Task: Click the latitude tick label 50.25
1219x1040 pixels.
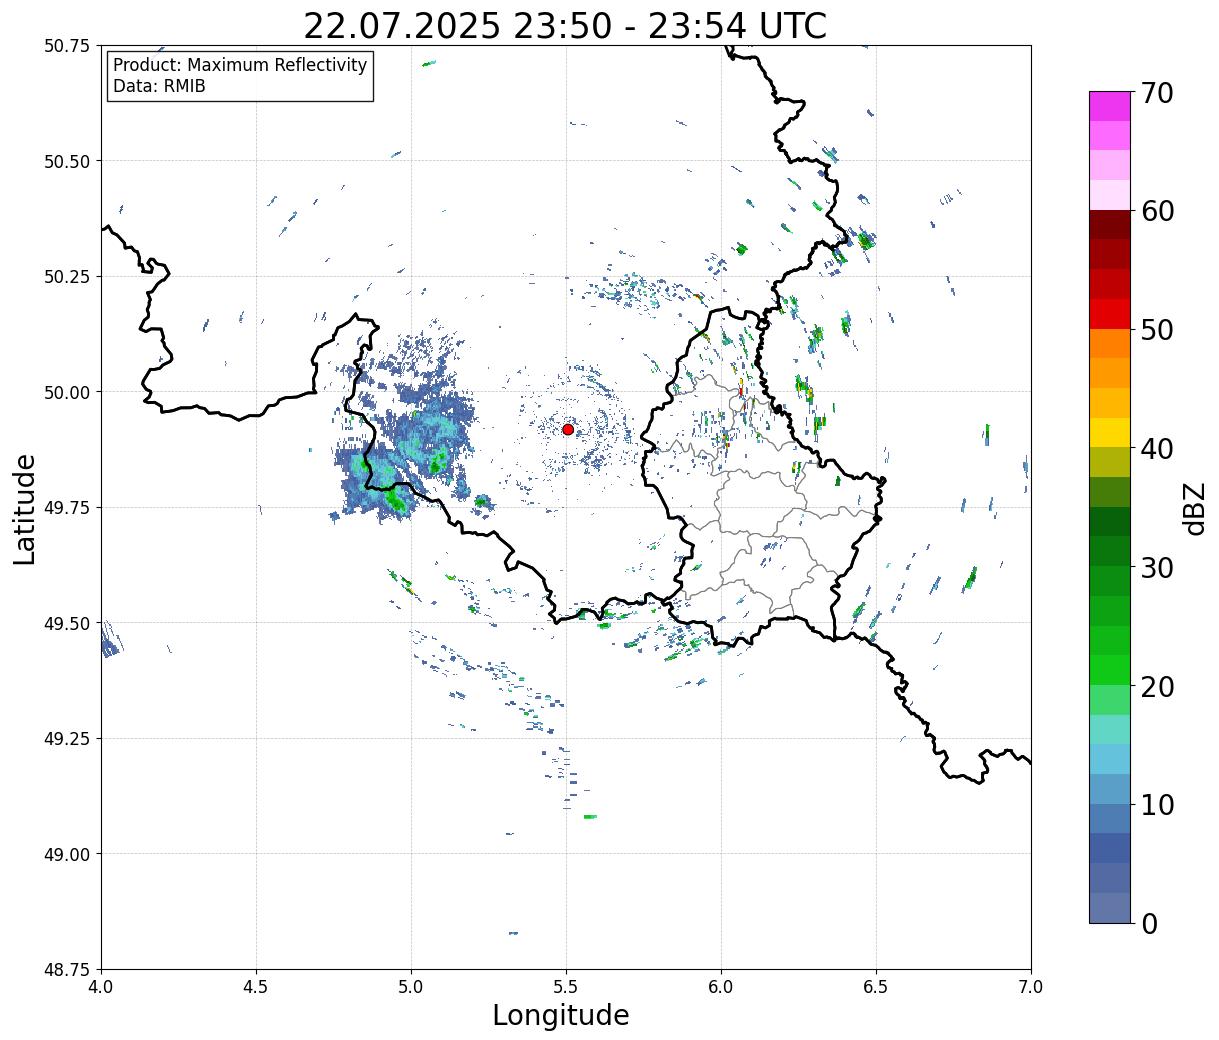Action: 68,277
